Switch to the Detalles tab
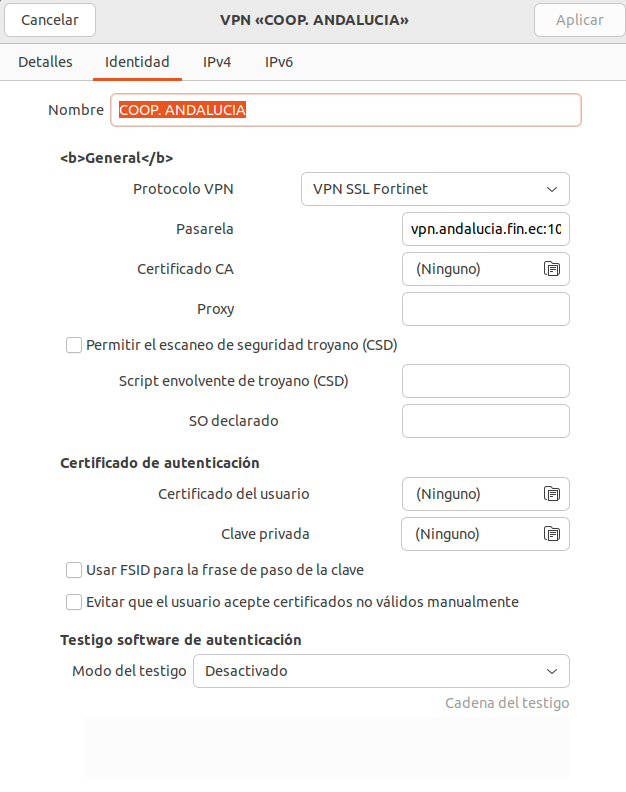Image resolution: width=626 pixels, height=792 pixels. (45, 62)
